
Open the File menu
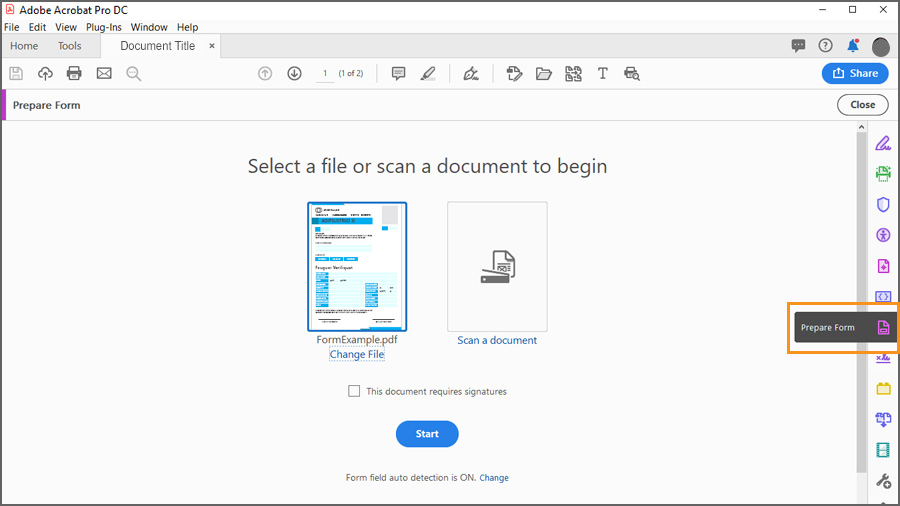pos(12,27)
